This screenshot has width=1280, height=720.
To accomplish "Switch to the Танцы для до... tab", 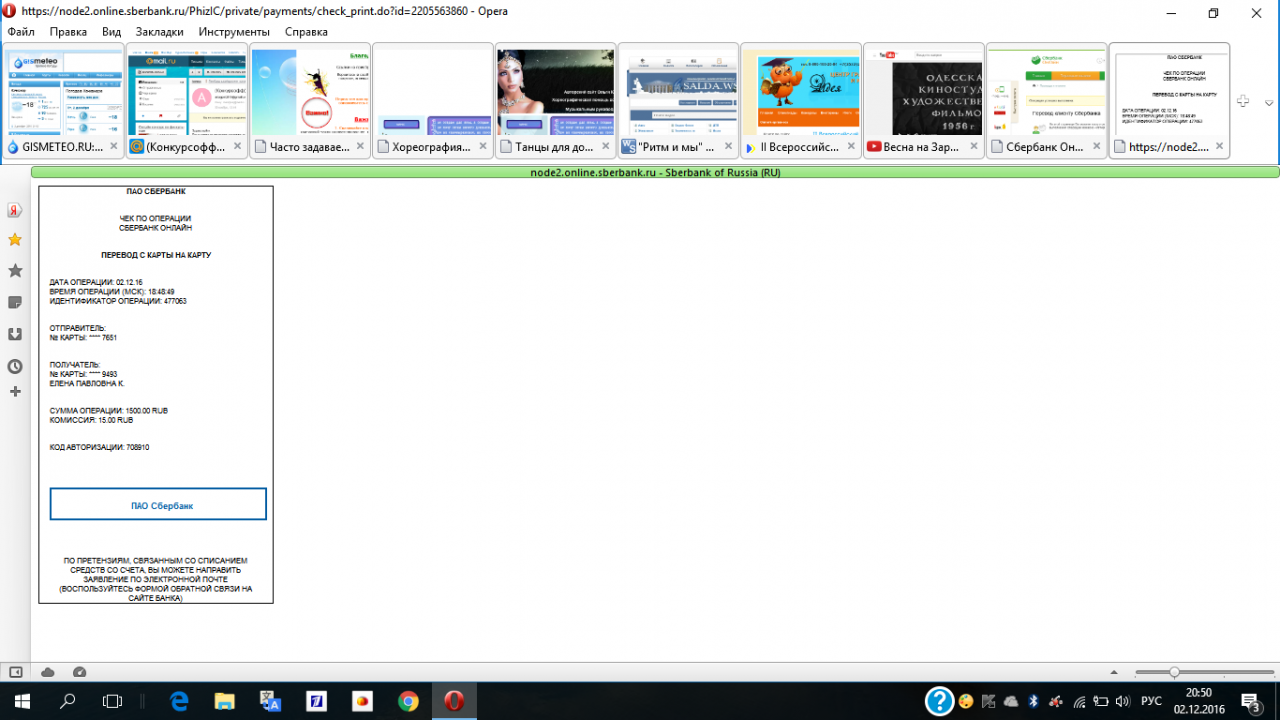I will coord(556,100).
